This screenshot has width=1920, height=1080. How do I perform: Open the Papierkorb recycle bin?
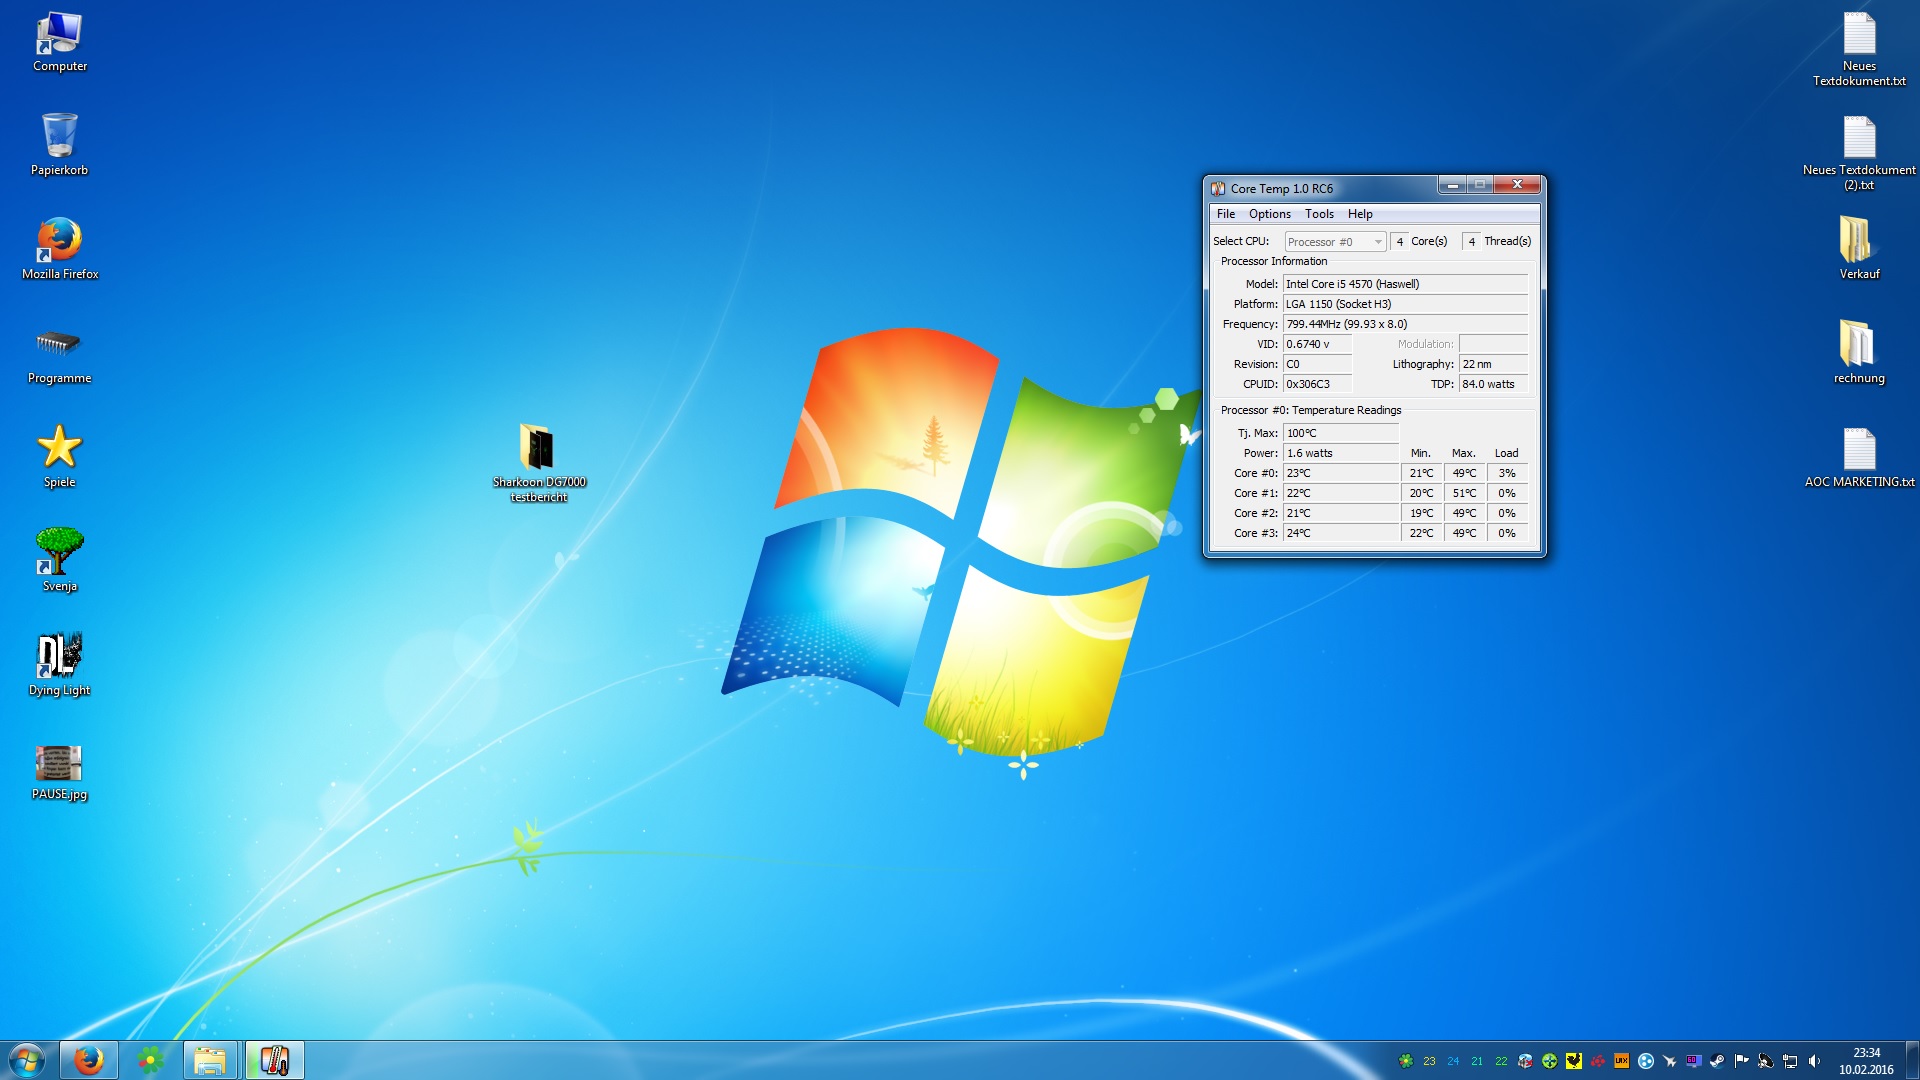point(60,145)
